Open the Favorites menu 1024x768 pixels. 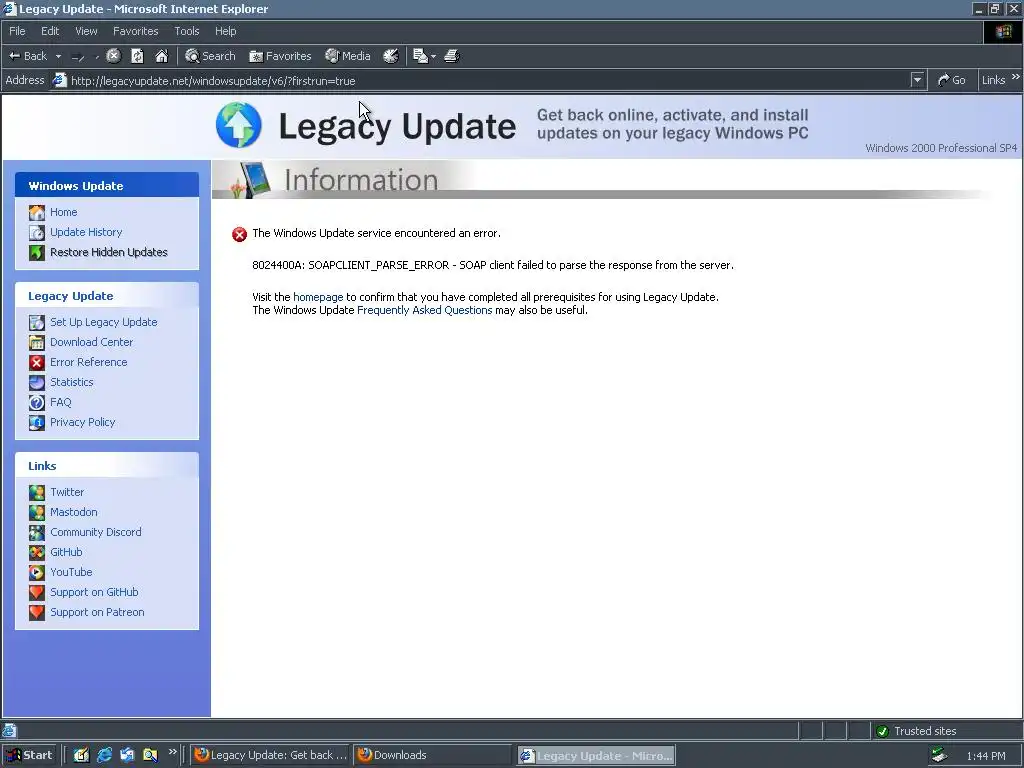pyautogui.click(x=135, y=31)
